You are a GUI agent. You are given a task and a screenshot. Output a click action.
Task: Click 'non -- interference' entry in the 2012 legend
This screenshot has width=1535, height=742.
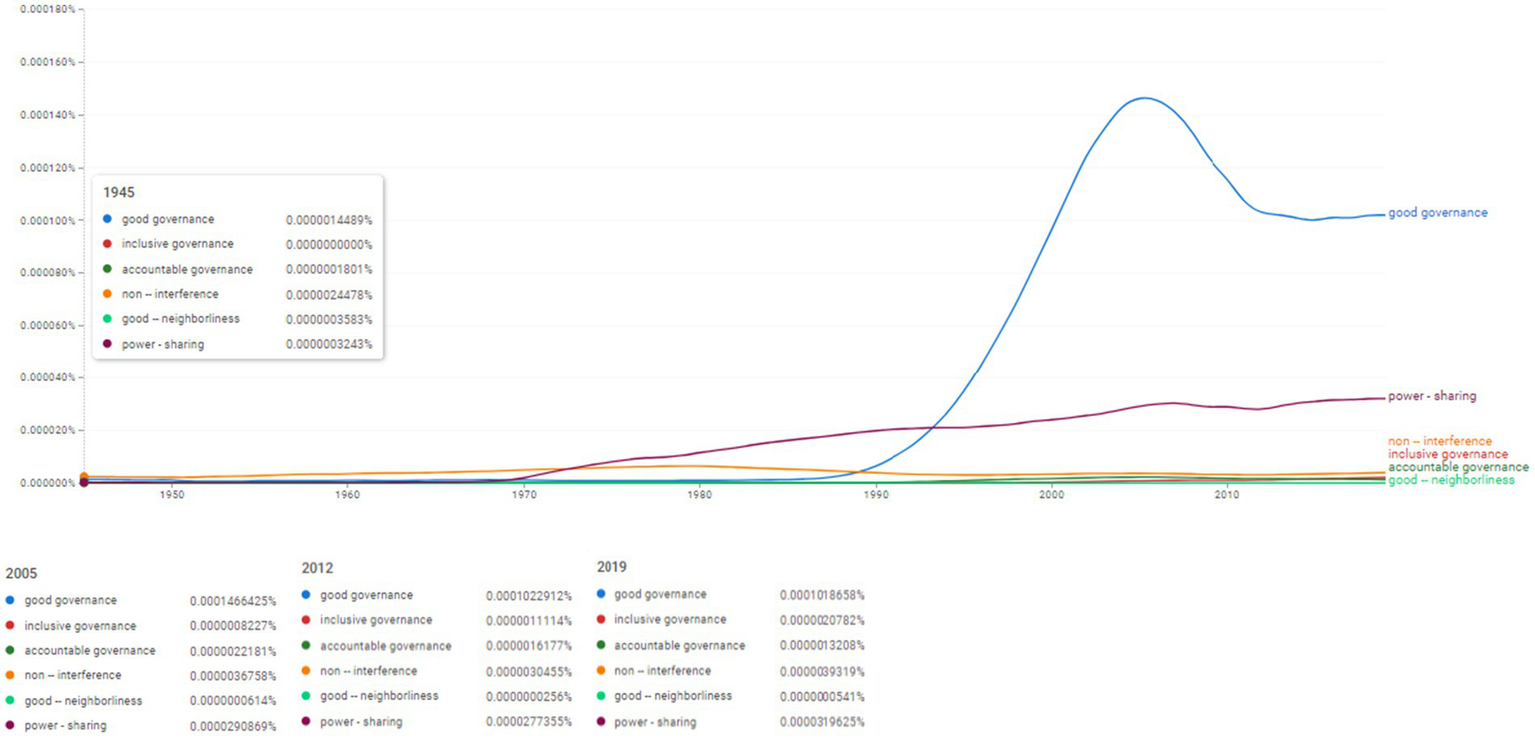click(369, 671)
